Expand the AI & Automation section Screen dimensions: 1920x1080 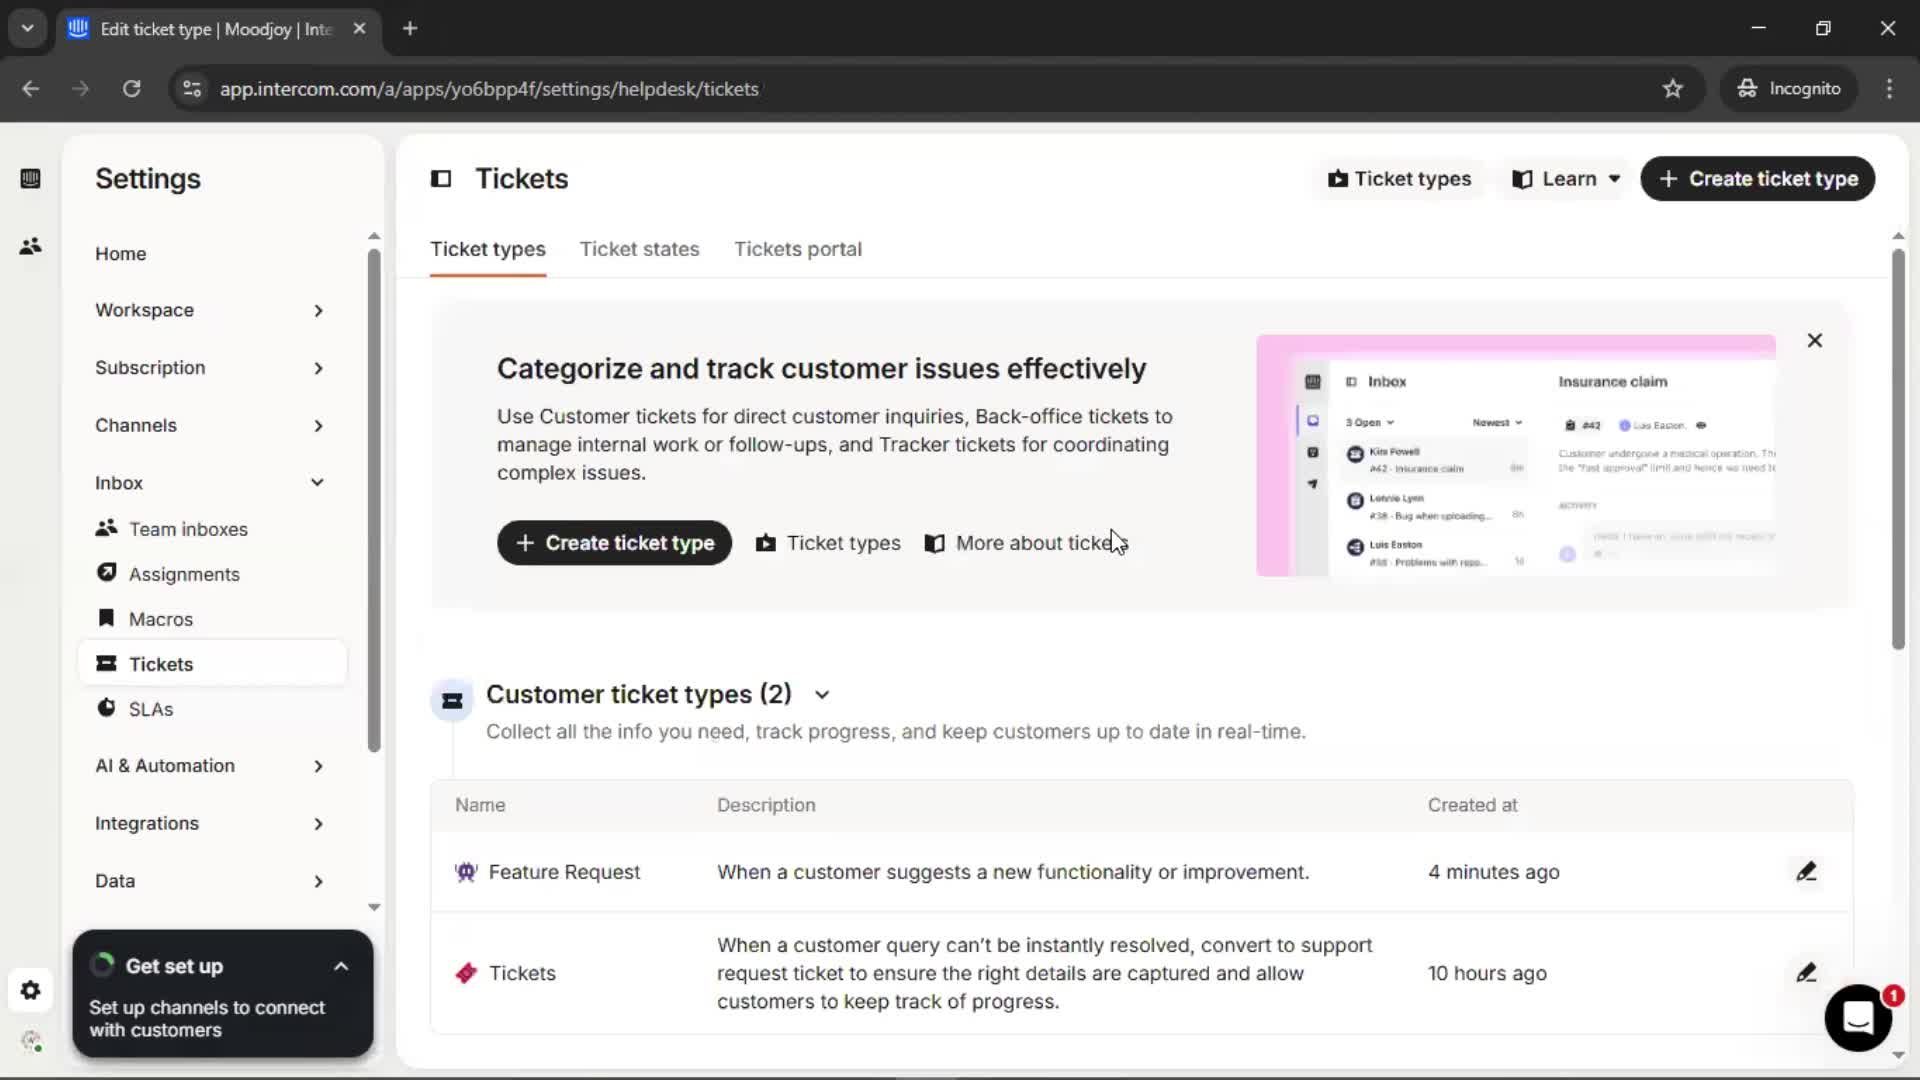210,766
